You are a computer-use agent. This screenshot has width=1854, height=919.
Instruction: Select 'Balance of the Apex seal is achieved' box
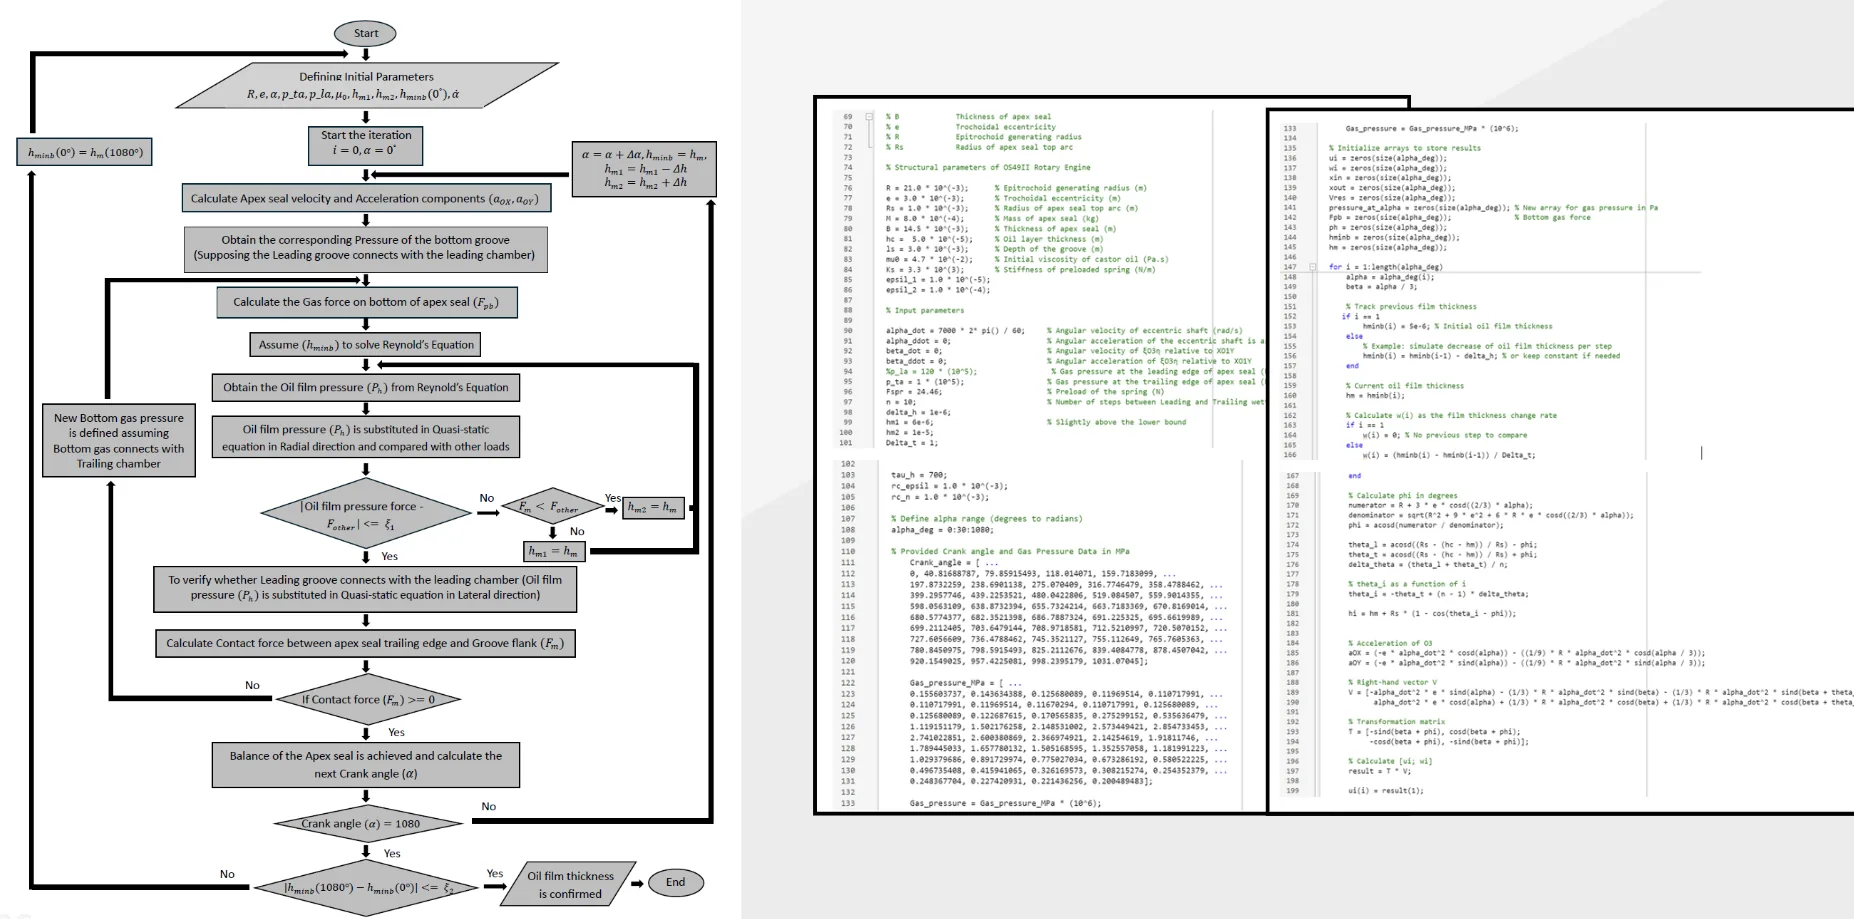[x=366, y=765]
